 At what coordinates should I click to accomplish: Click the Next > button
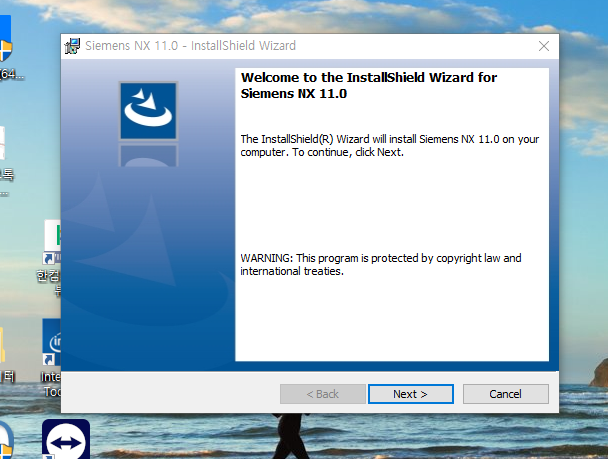(411, 394)
